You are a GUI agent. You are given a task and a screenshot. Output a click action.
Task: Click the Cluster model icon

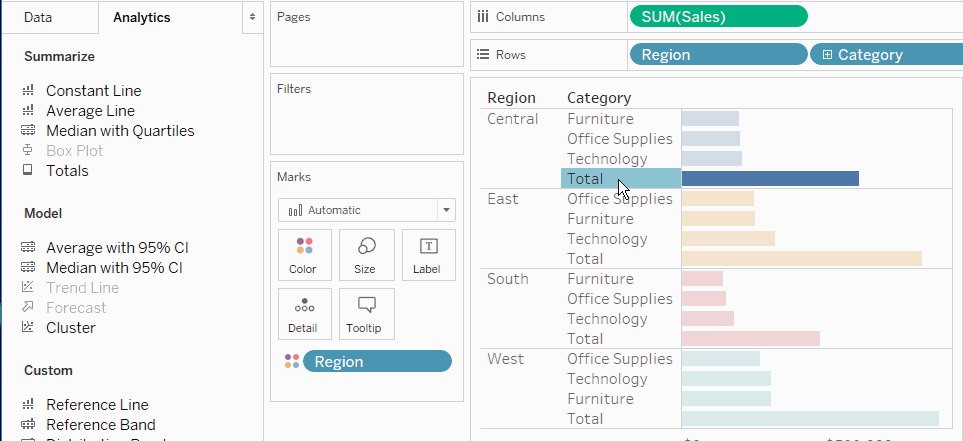coord(28,328)
